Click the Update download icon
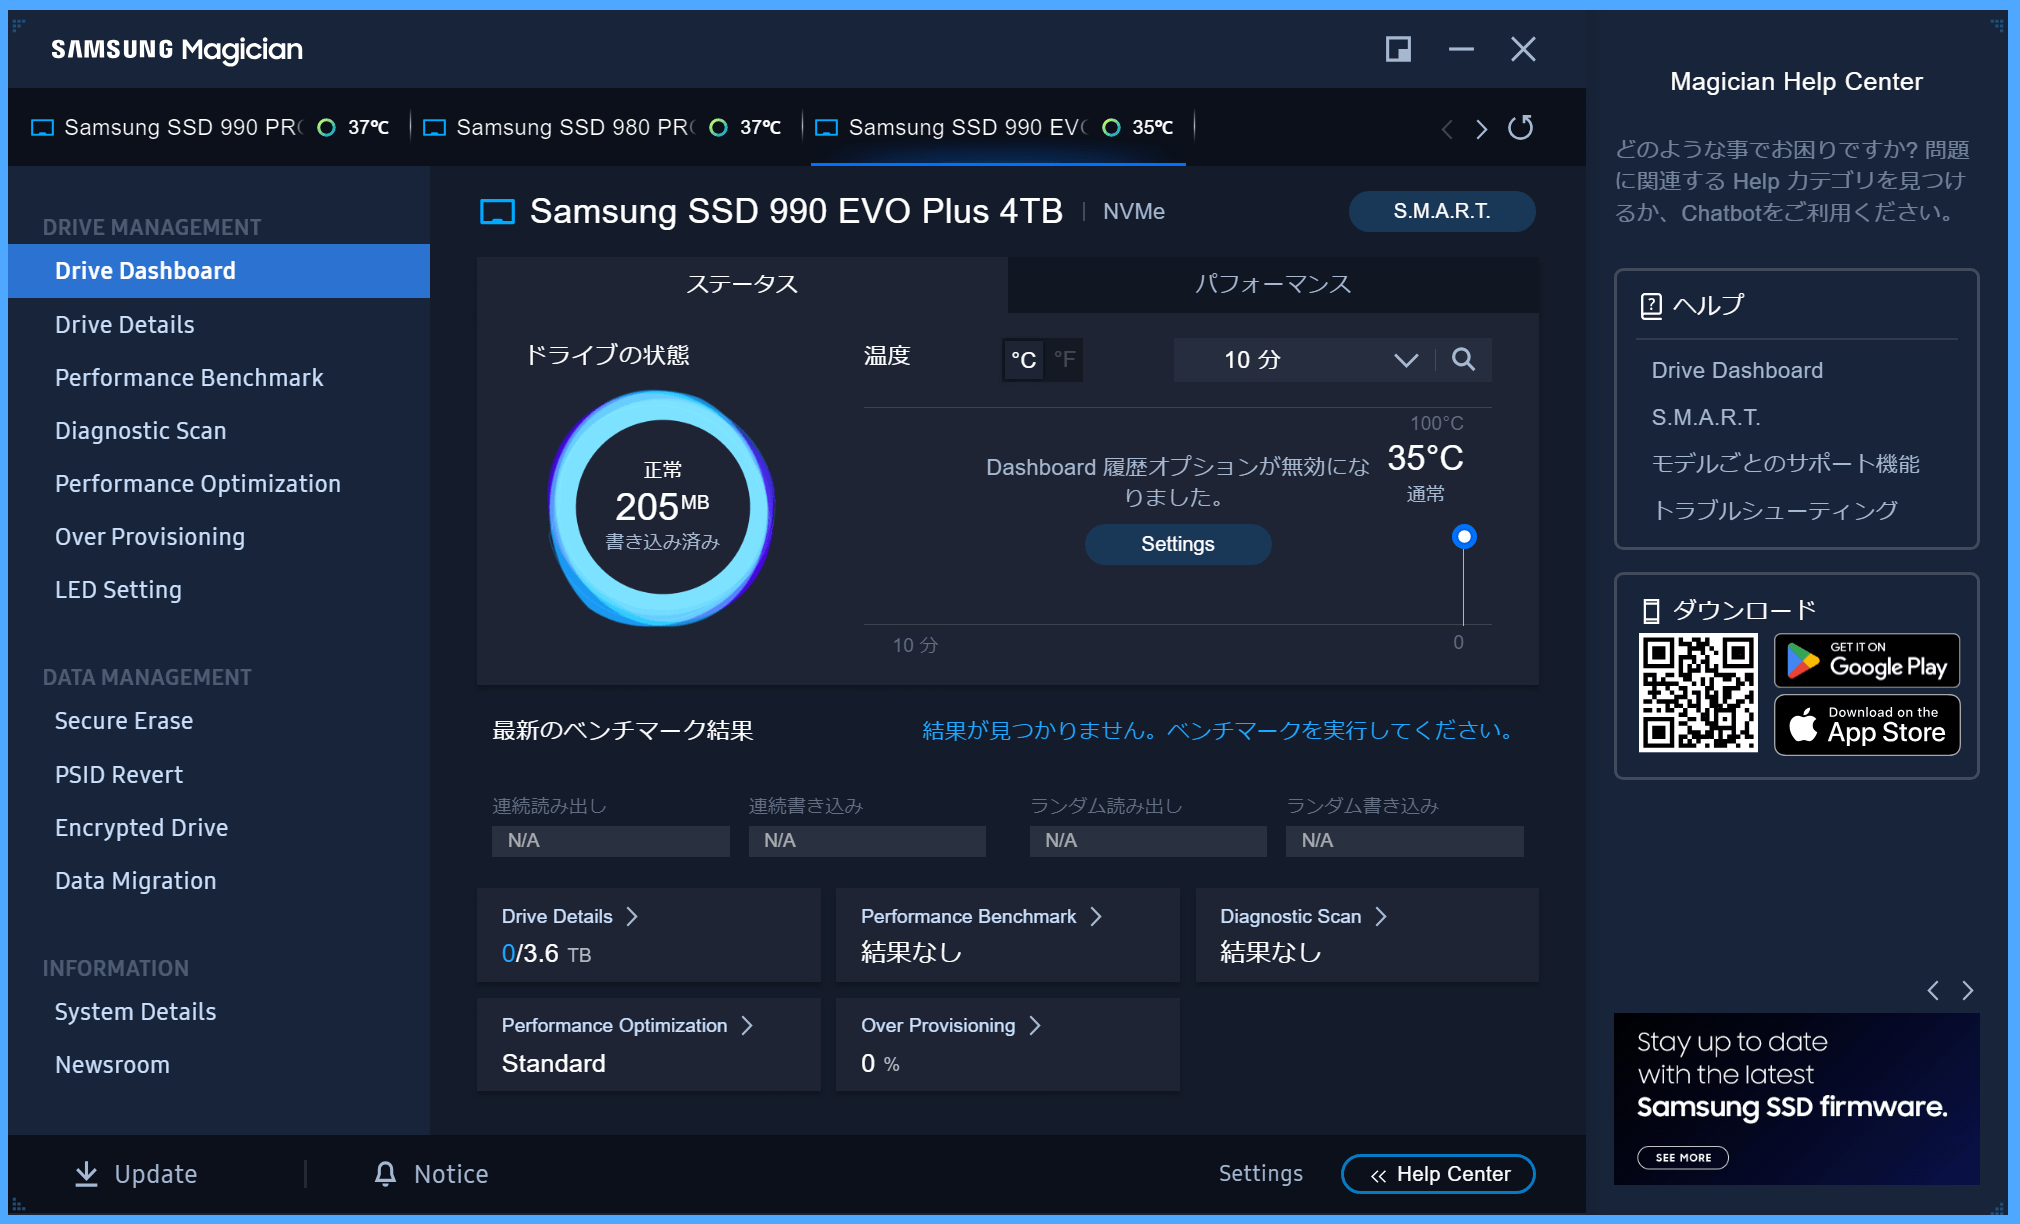The height and width of the screenshot is (1224, 2020). [87, 1174]
